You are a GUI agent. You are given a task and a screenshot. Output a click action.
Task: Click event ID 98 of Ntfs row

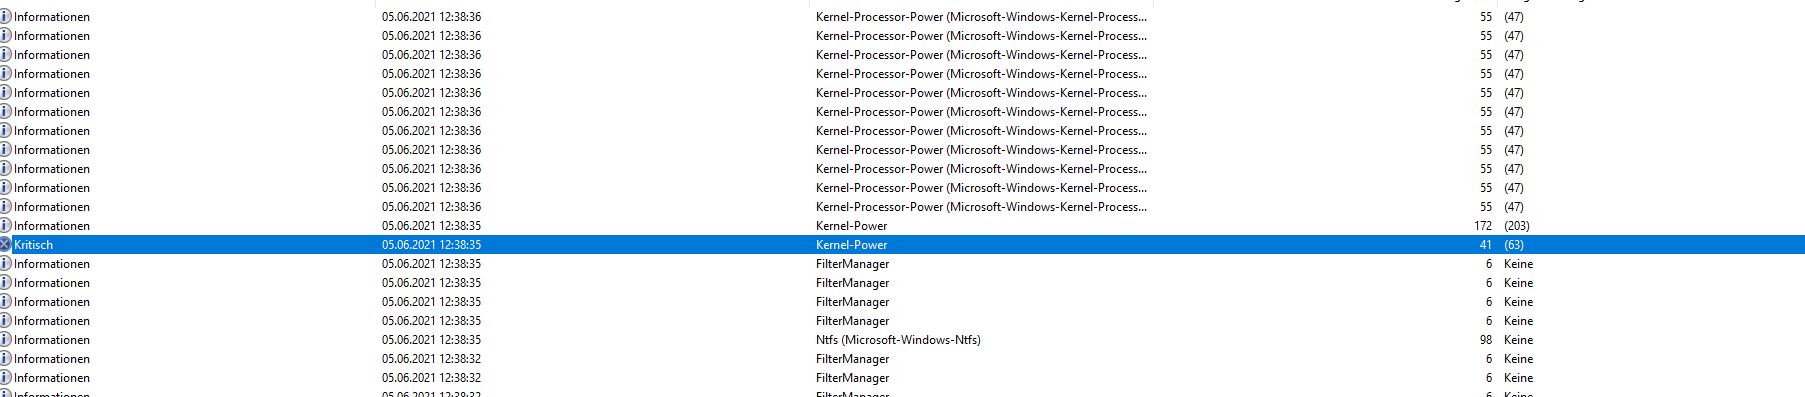1485,340
